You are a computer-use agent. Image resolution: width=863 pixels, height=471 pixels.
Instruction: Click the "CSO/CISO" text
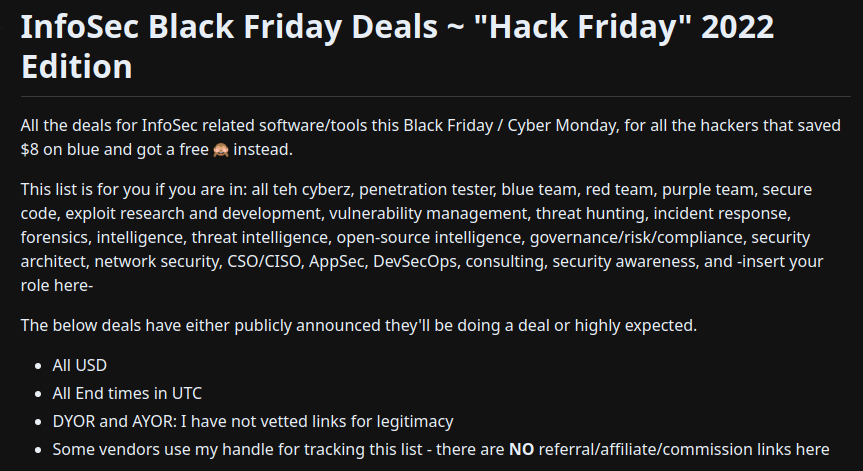[x=261, y=262]
